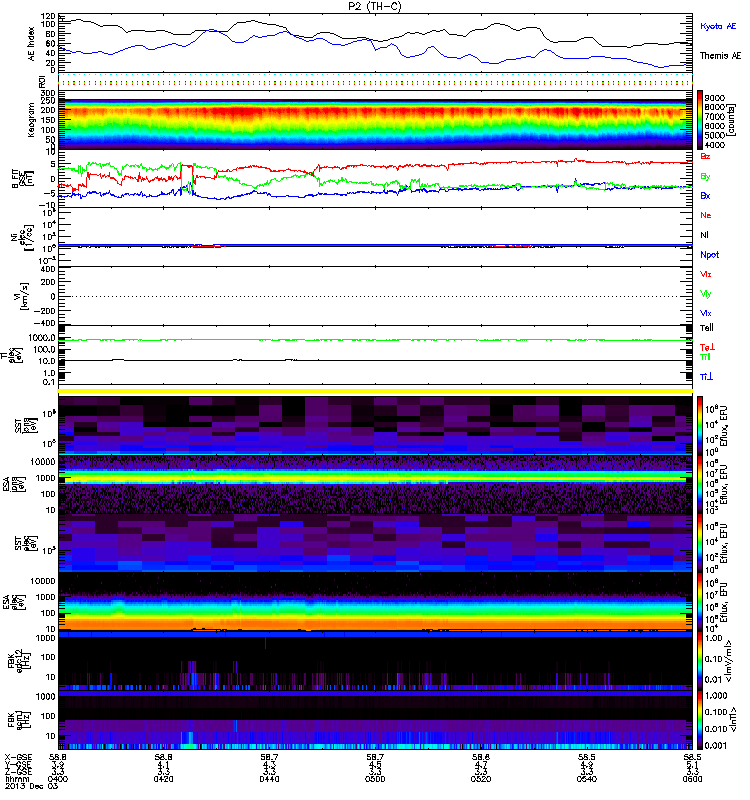The width and height of the screenshot is (750, 800).
Task: Click the "9000" Keogram colorbar tick
Action: click(715, 97)
